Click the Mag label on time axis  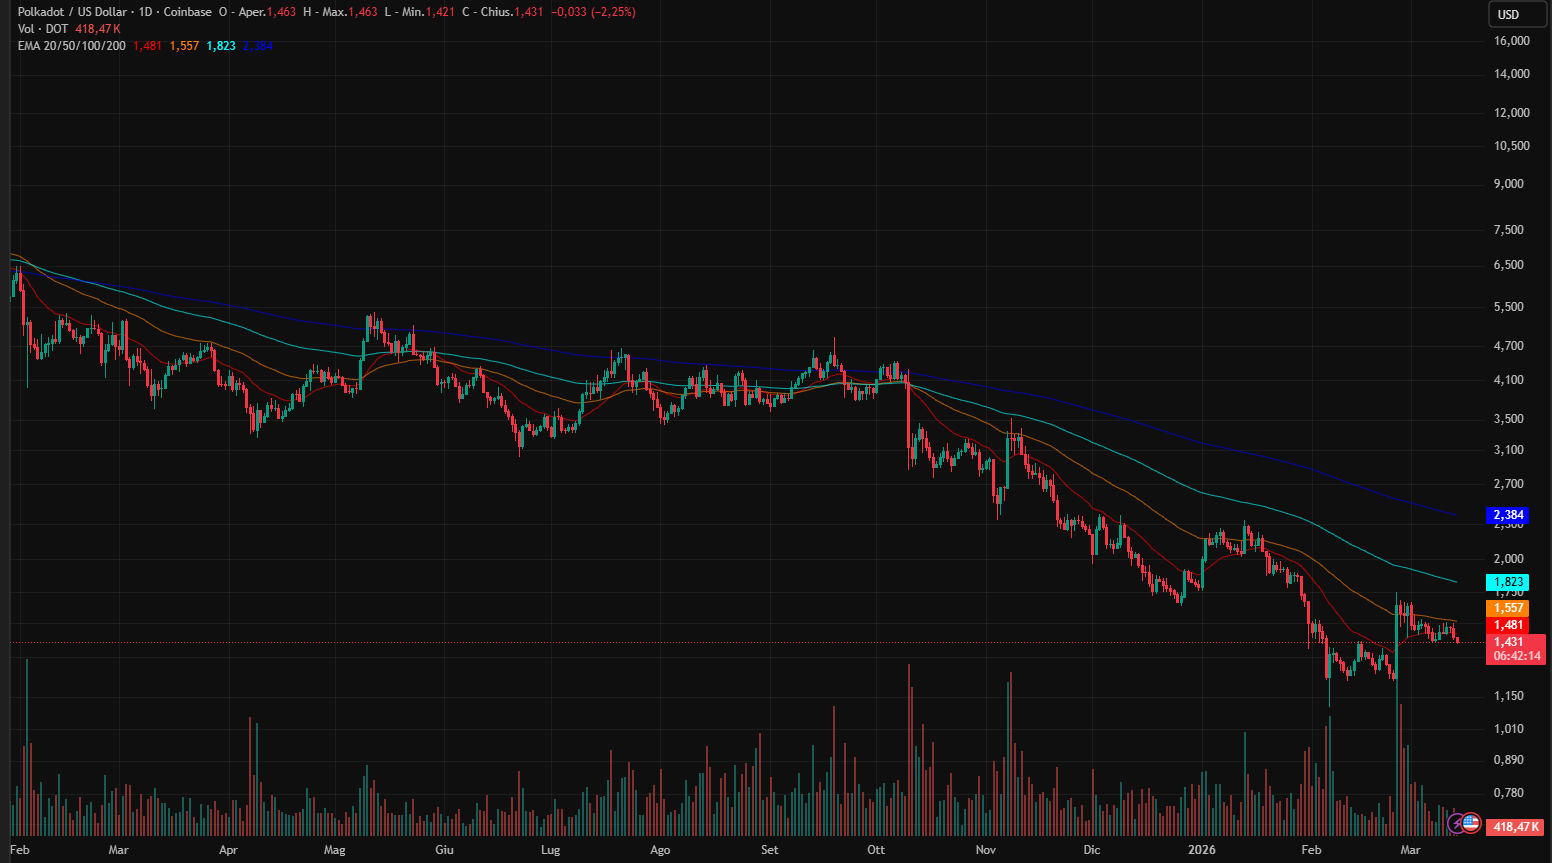(335, 850)
